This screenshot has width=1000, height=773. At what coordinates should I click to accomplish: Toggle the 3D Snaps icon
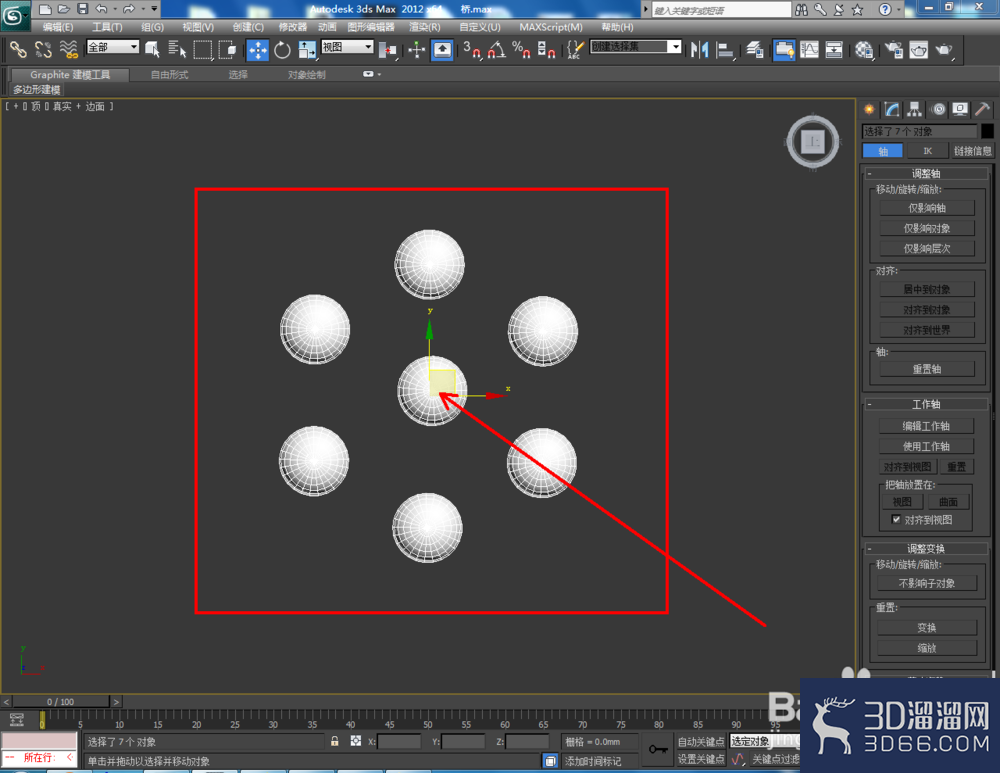(472, 50)
